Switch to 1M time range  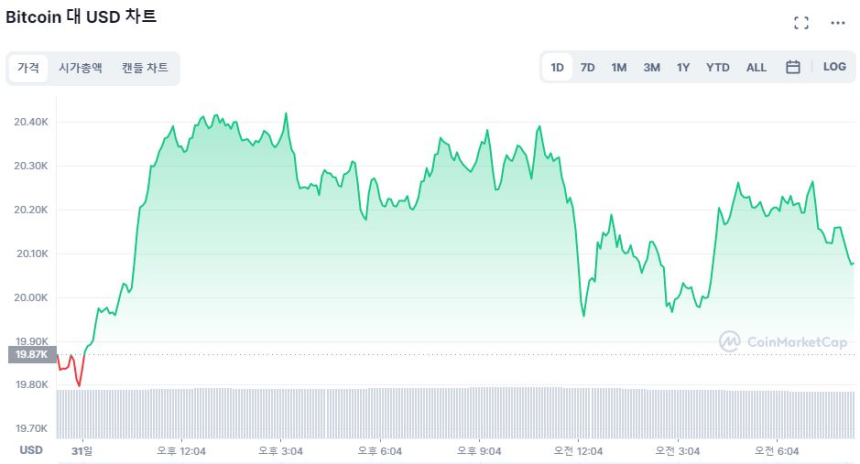(x=619, y=67)
